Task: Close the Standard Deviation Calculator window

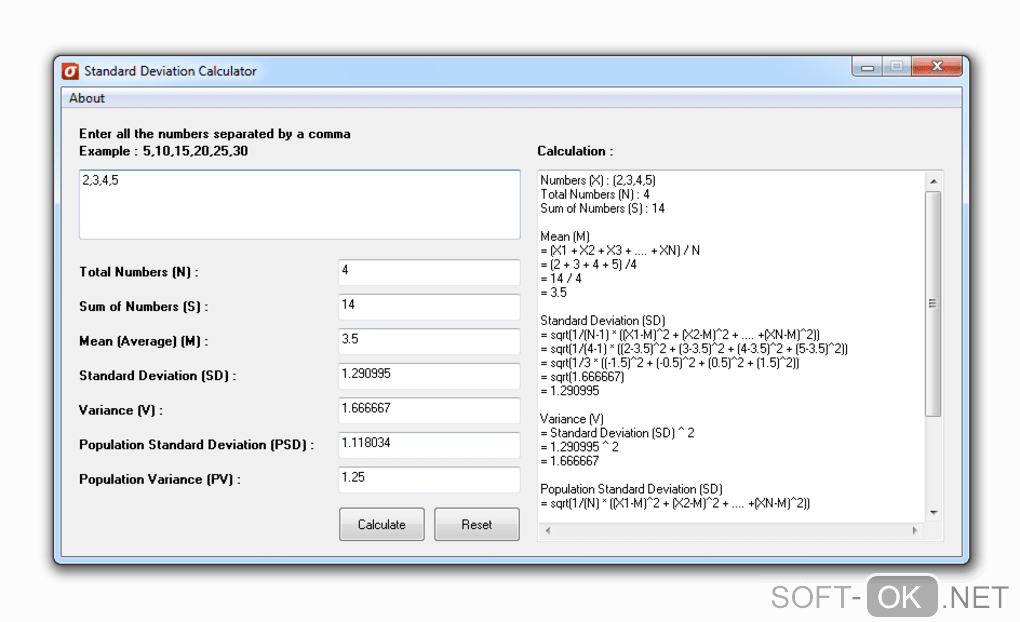Action: 938,68
